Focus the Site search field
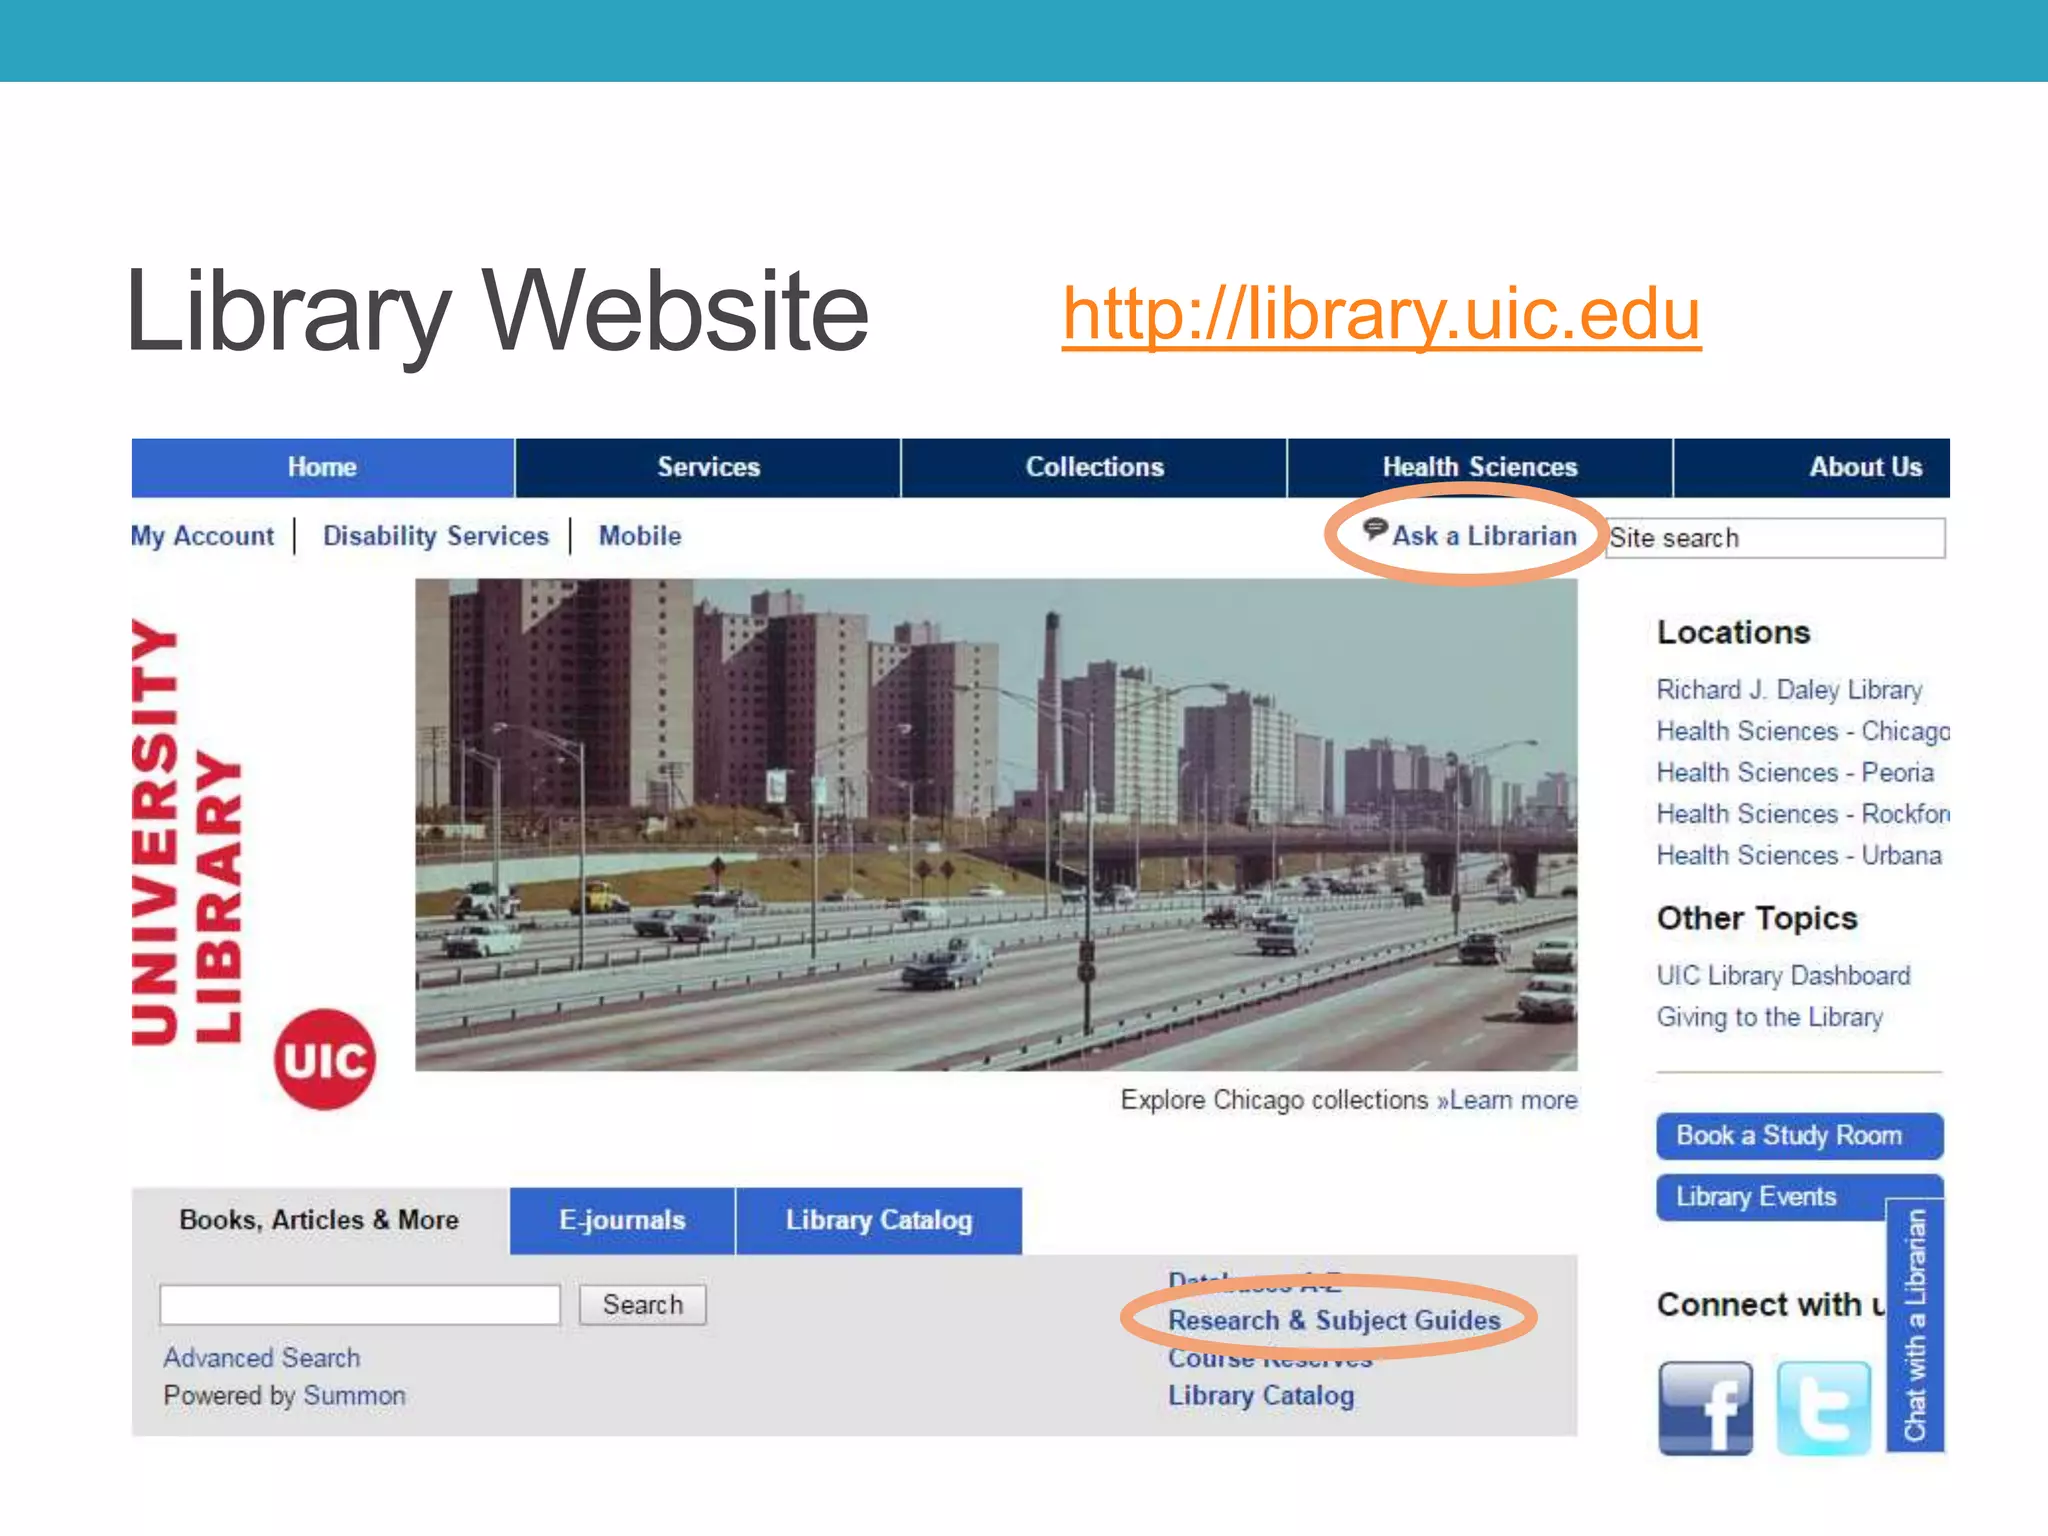This screenshot has height=1536, width=2048. 1775,538
